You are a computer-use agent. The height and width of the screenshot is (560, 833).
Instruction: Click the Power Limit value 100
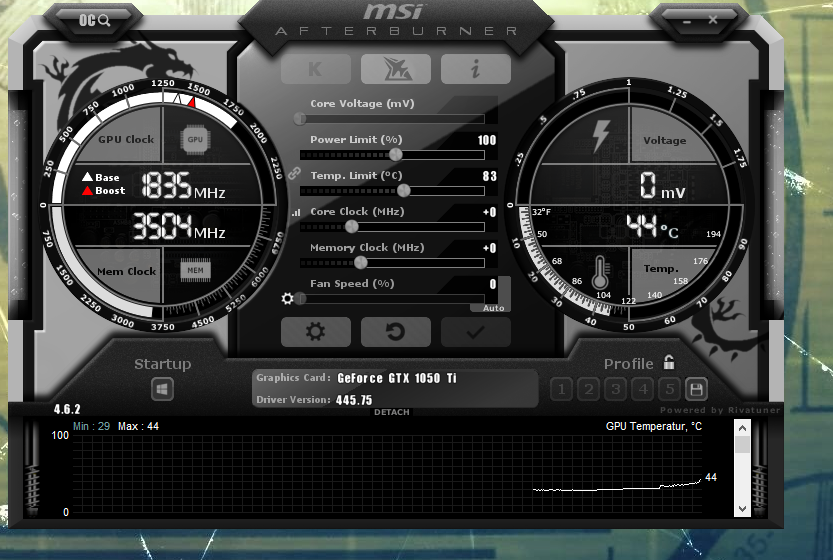tap(487, 140)
